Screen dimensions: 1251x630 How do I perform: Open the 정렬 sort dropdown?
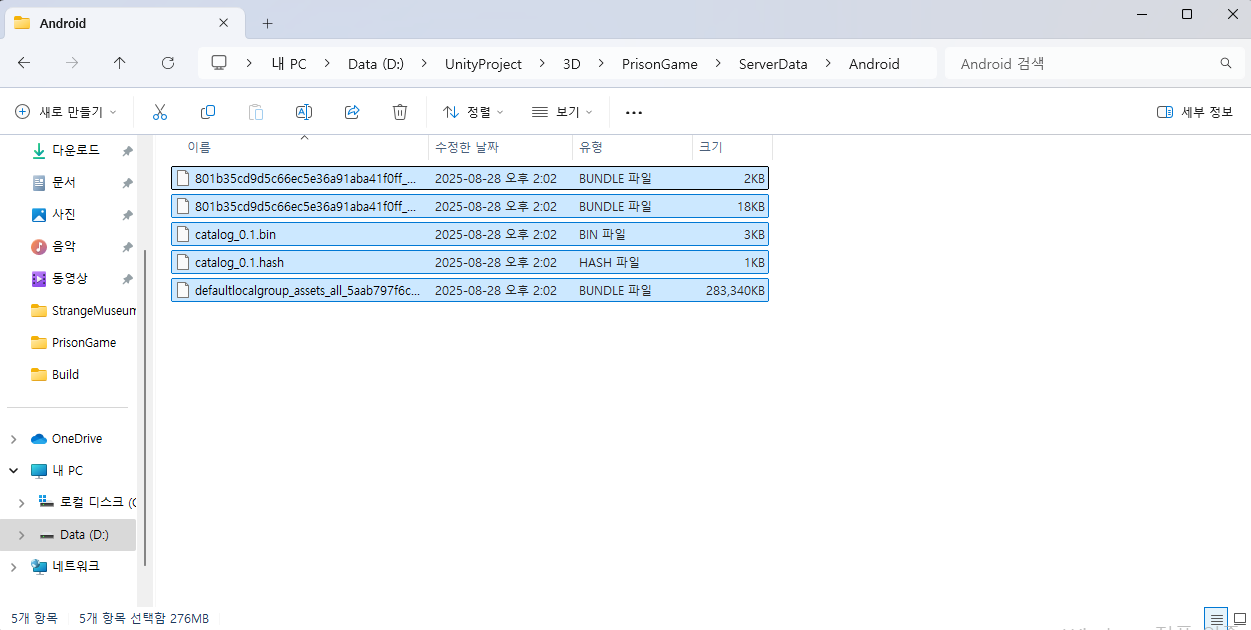(473, 112)
